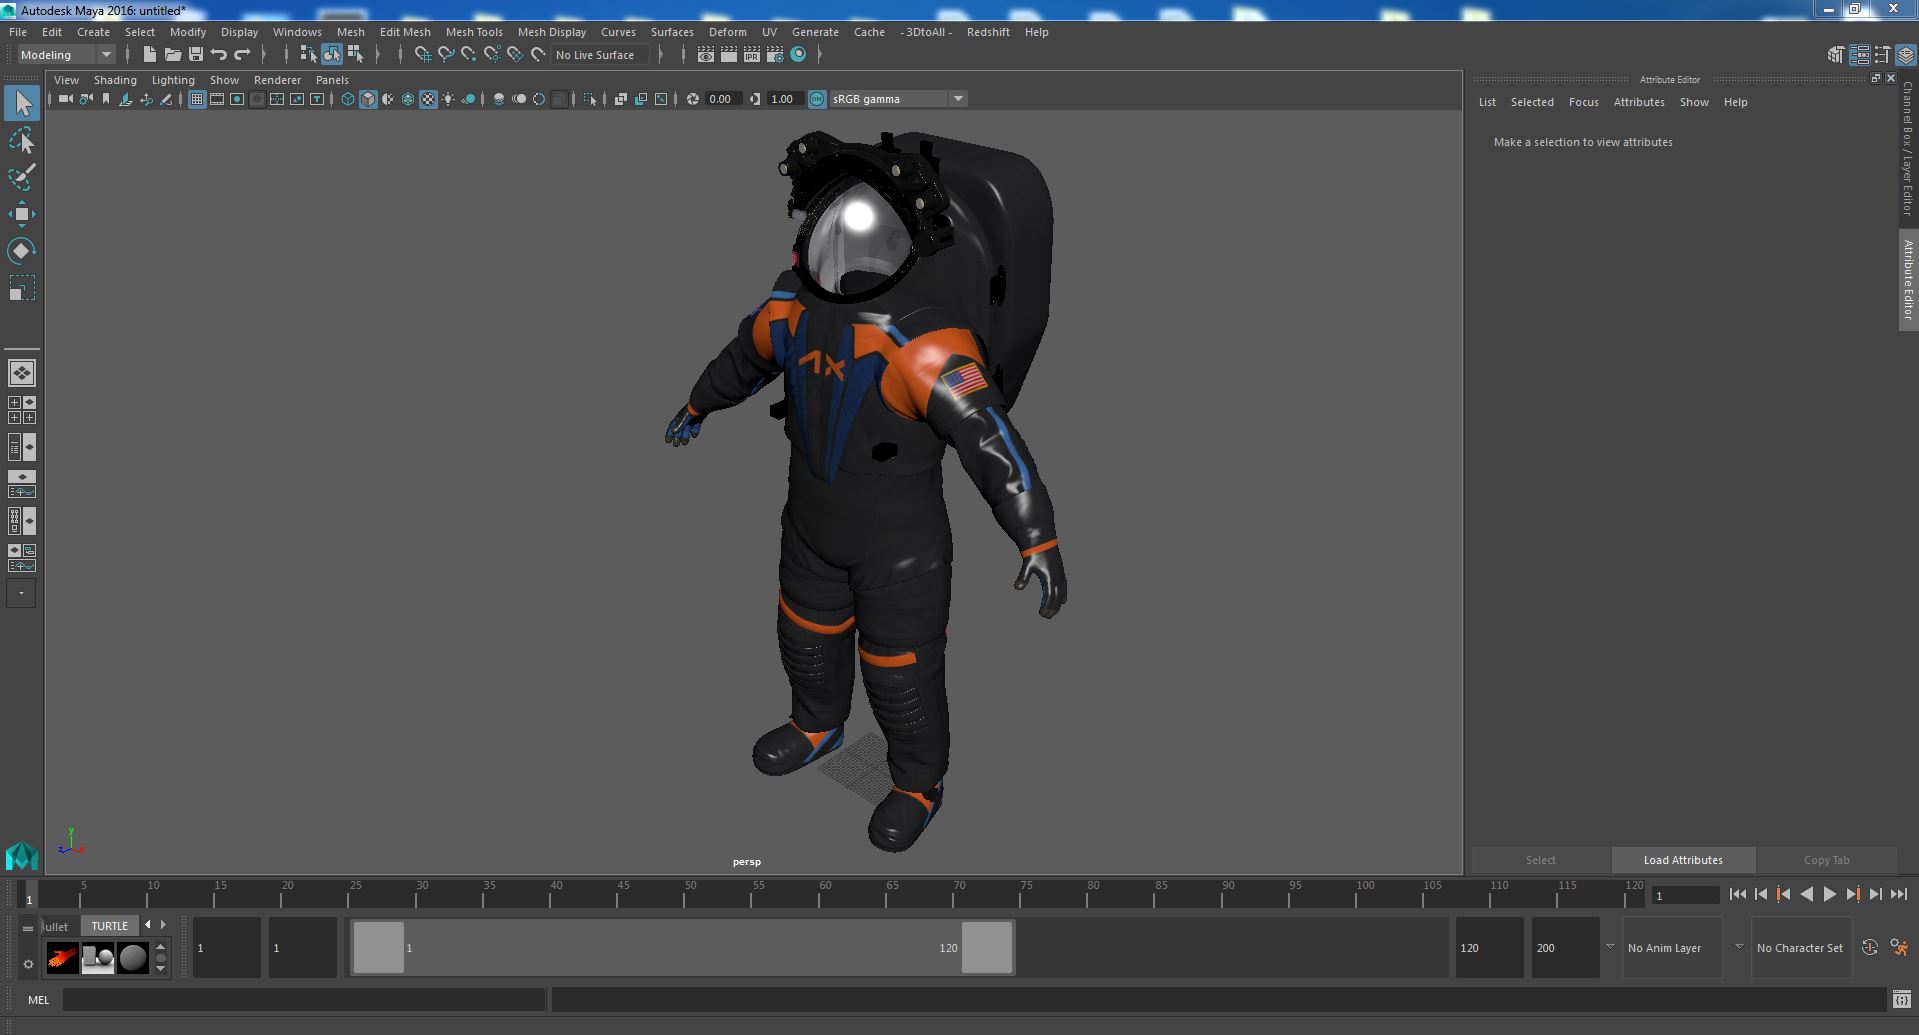Click the single perspective layout icon
Image resolution: width=1919 pixels, height=1035 pixels.
(x=22, y=373)
